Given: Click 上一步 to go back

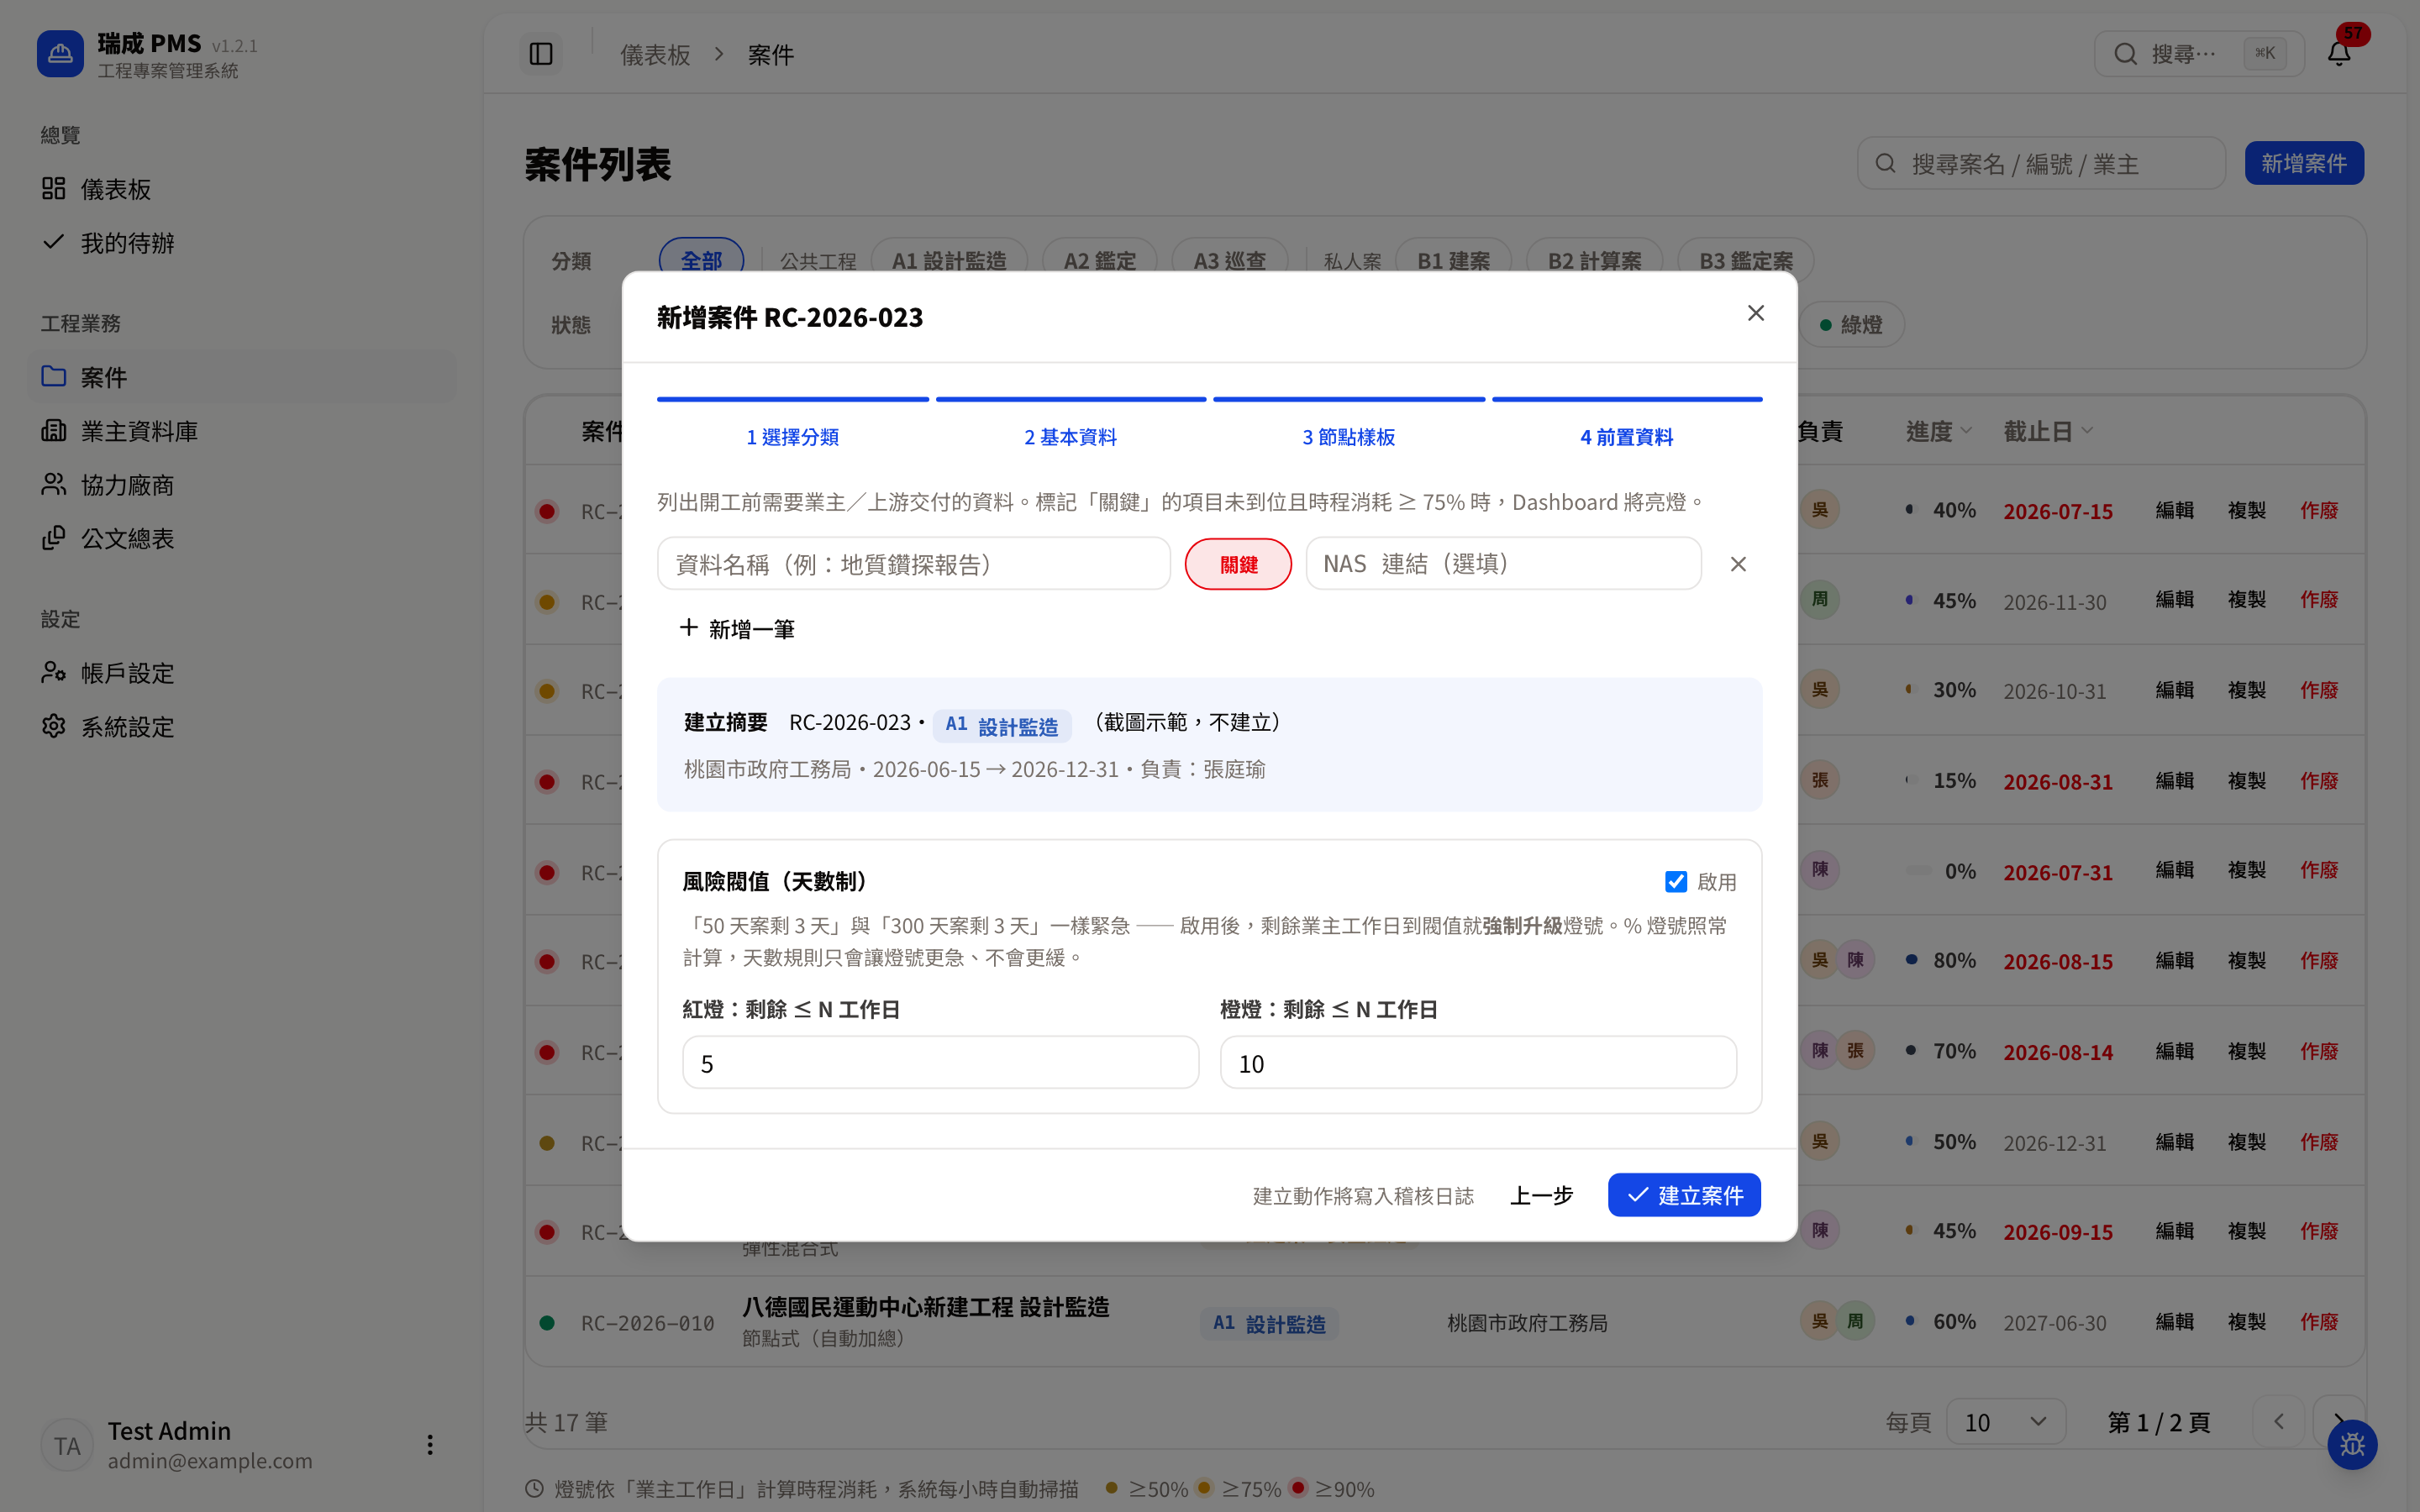Looking at the screenshot, I should (x=1541, y=1195).
